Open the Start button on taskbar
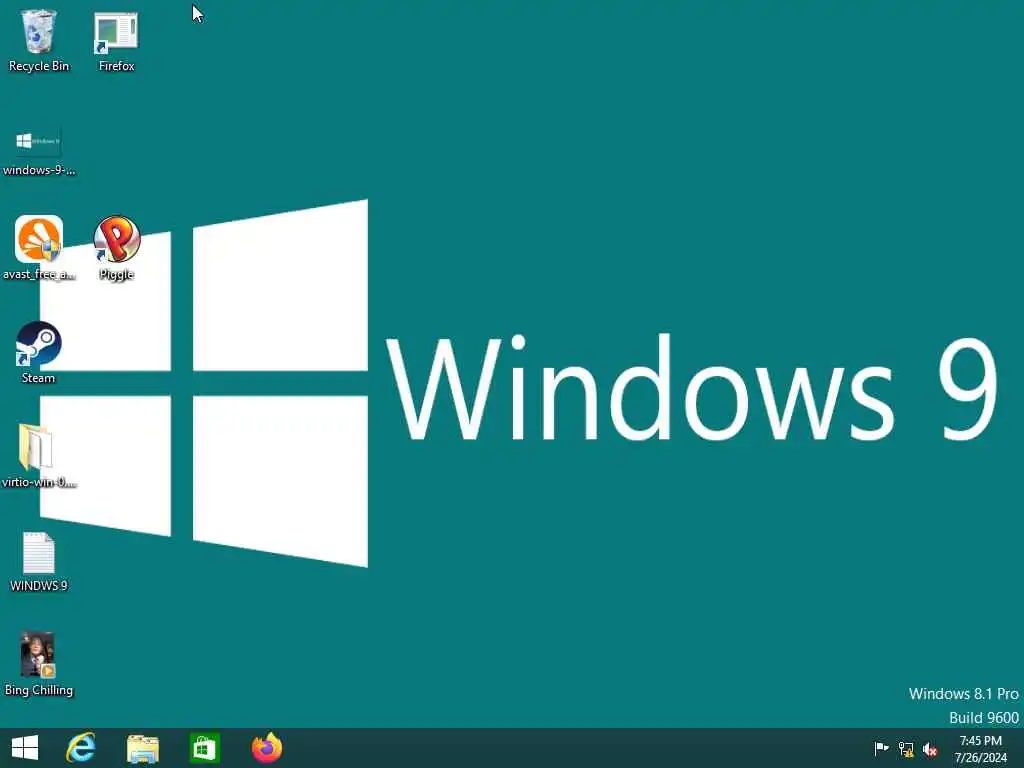Screen dimensions: 1024x768 pyautogui.click(x=25, y=748)
